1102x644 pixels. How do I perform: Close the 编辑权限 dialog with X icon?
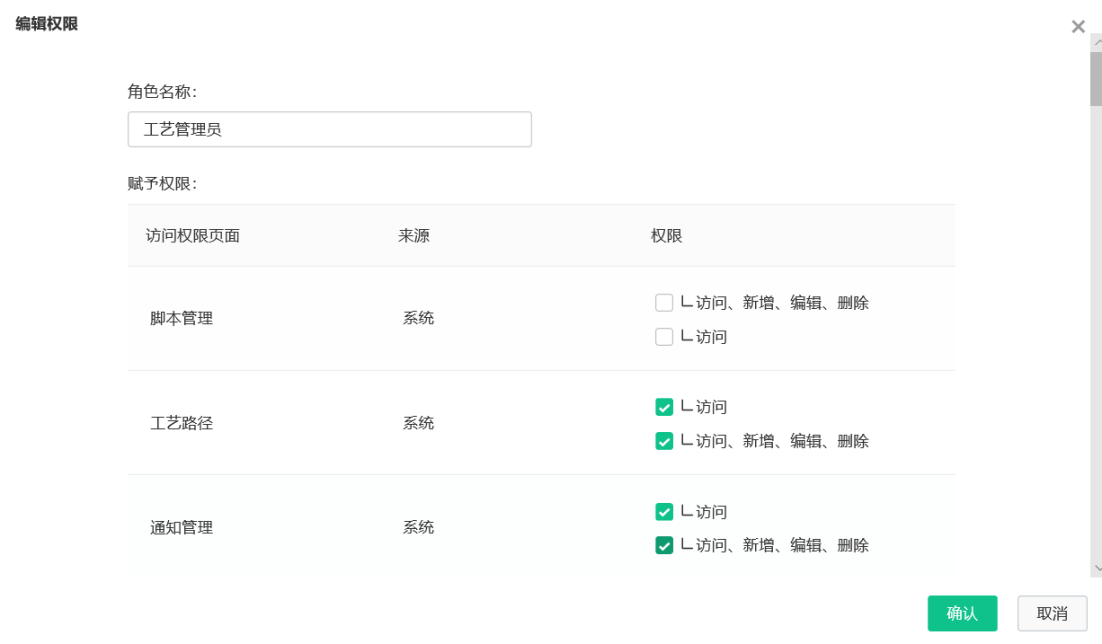[x=1077, y=27]
